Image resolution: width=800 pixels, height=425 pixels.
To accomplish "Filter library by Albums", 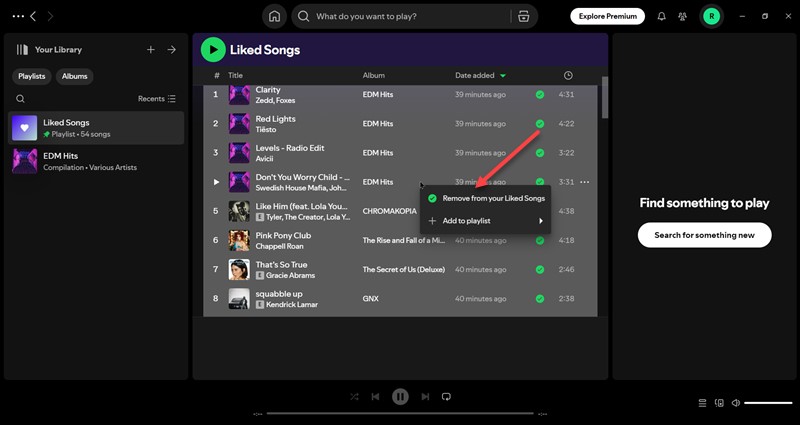I will (74, 76).
